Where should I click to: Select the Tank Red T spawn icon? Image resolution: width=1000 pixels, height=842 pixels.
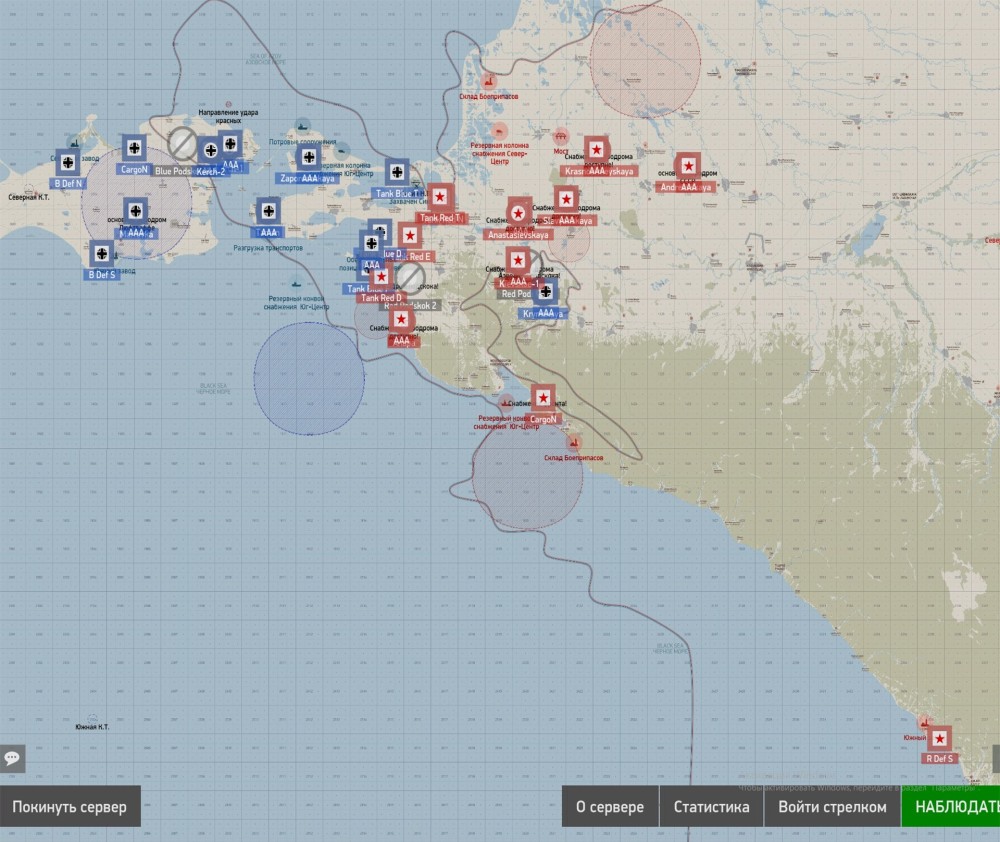tap(440, 197)
